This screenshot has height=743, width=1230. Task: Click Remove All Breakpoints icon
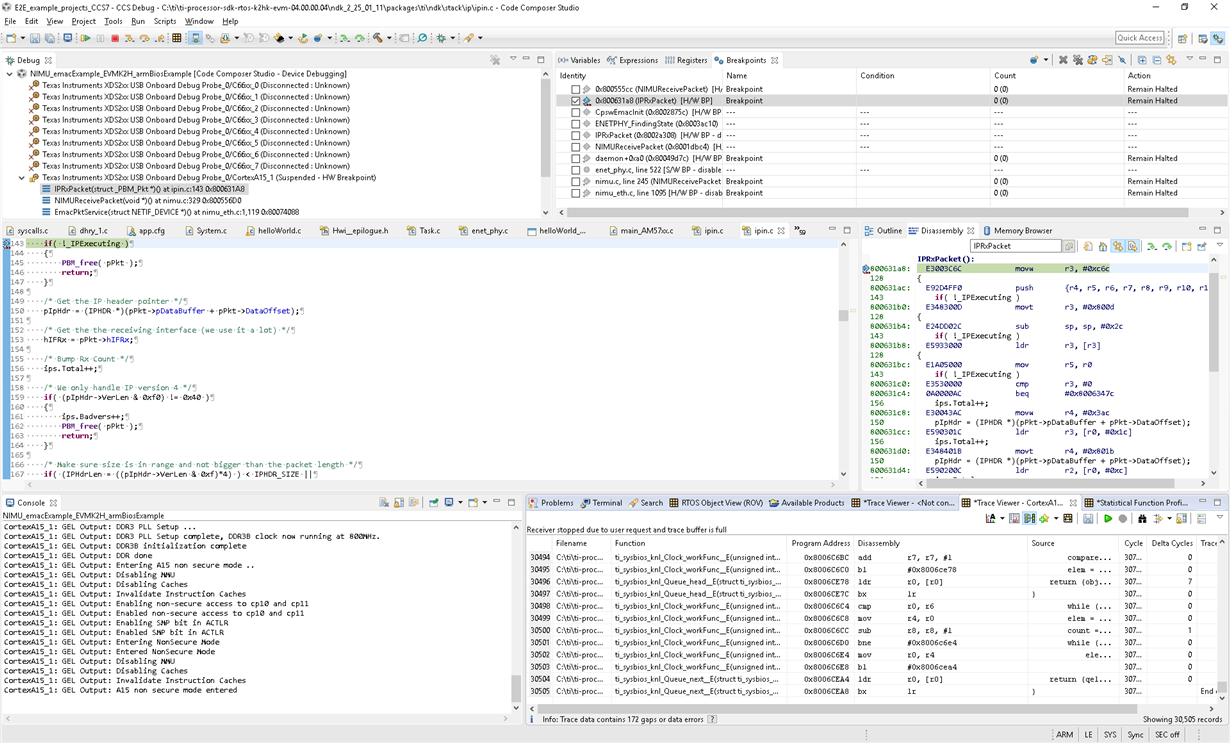[1078, 60]
